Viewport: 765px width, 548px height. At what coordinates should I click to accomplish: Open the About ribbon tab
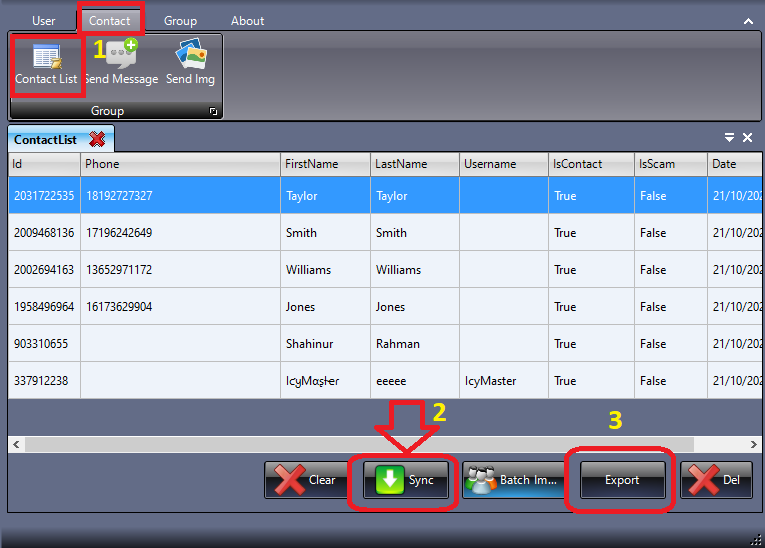point(247,21)
